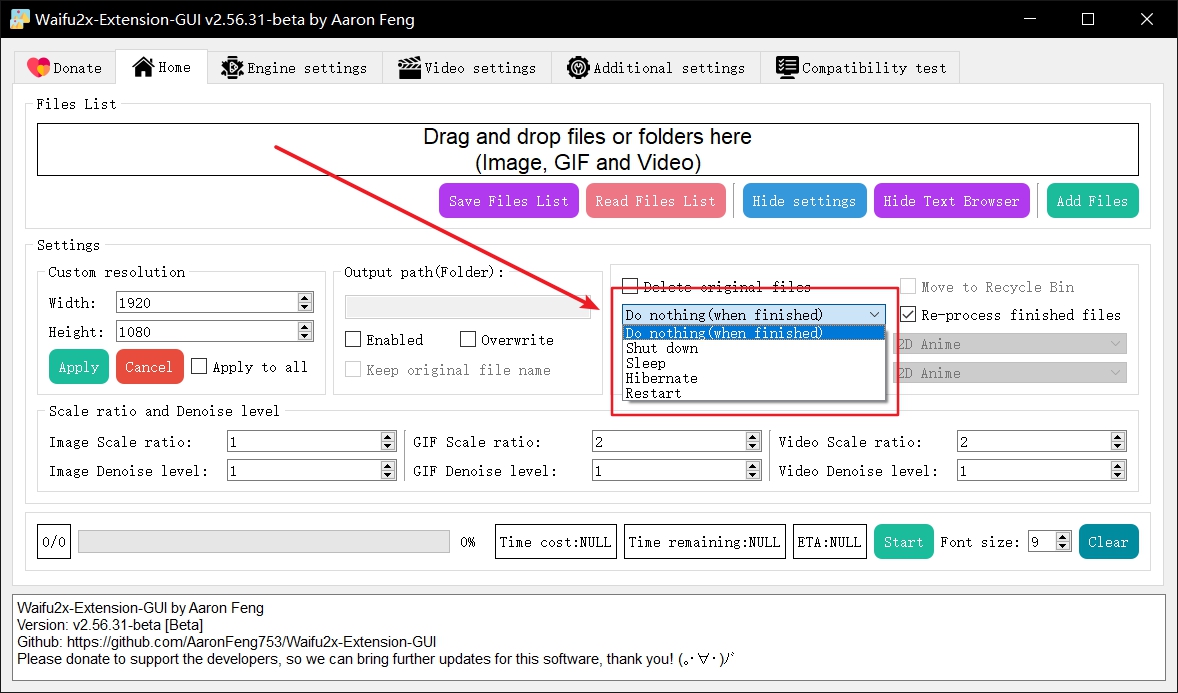Image resolution: width=1178 pixels, height=693 pixels.
Task: Decrease Video Denoise level stepper
Action: pos(1118,475)
